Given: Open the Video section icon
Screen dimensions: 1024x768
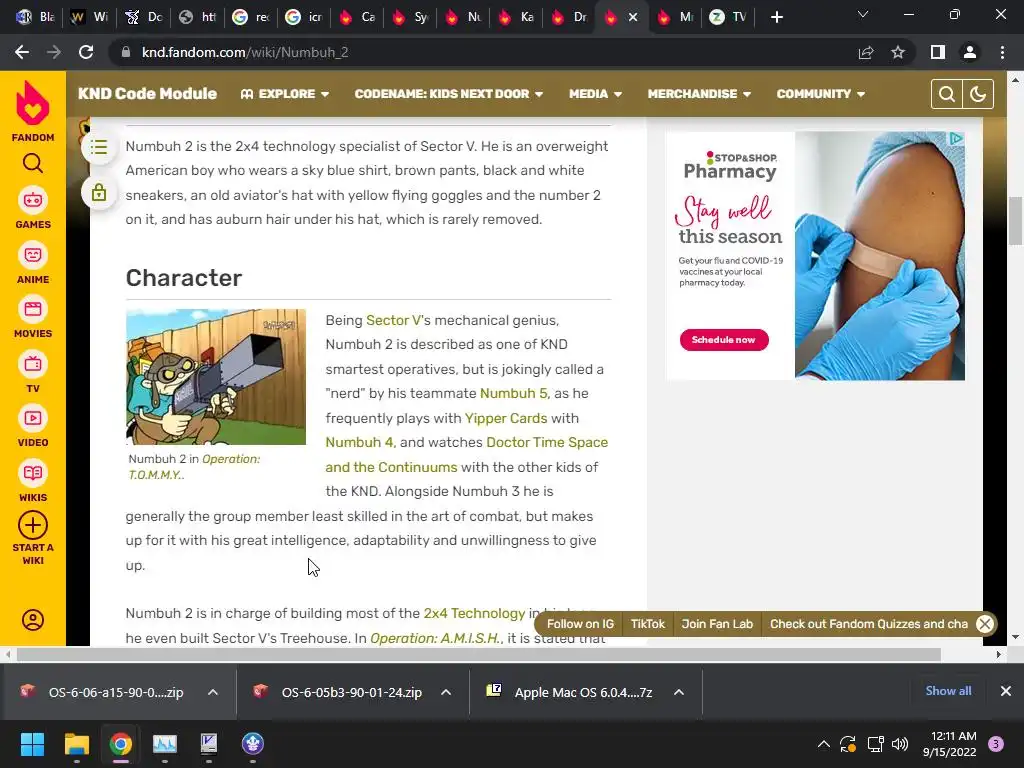Looking at the screenshot, I should (x=33, y=418).
